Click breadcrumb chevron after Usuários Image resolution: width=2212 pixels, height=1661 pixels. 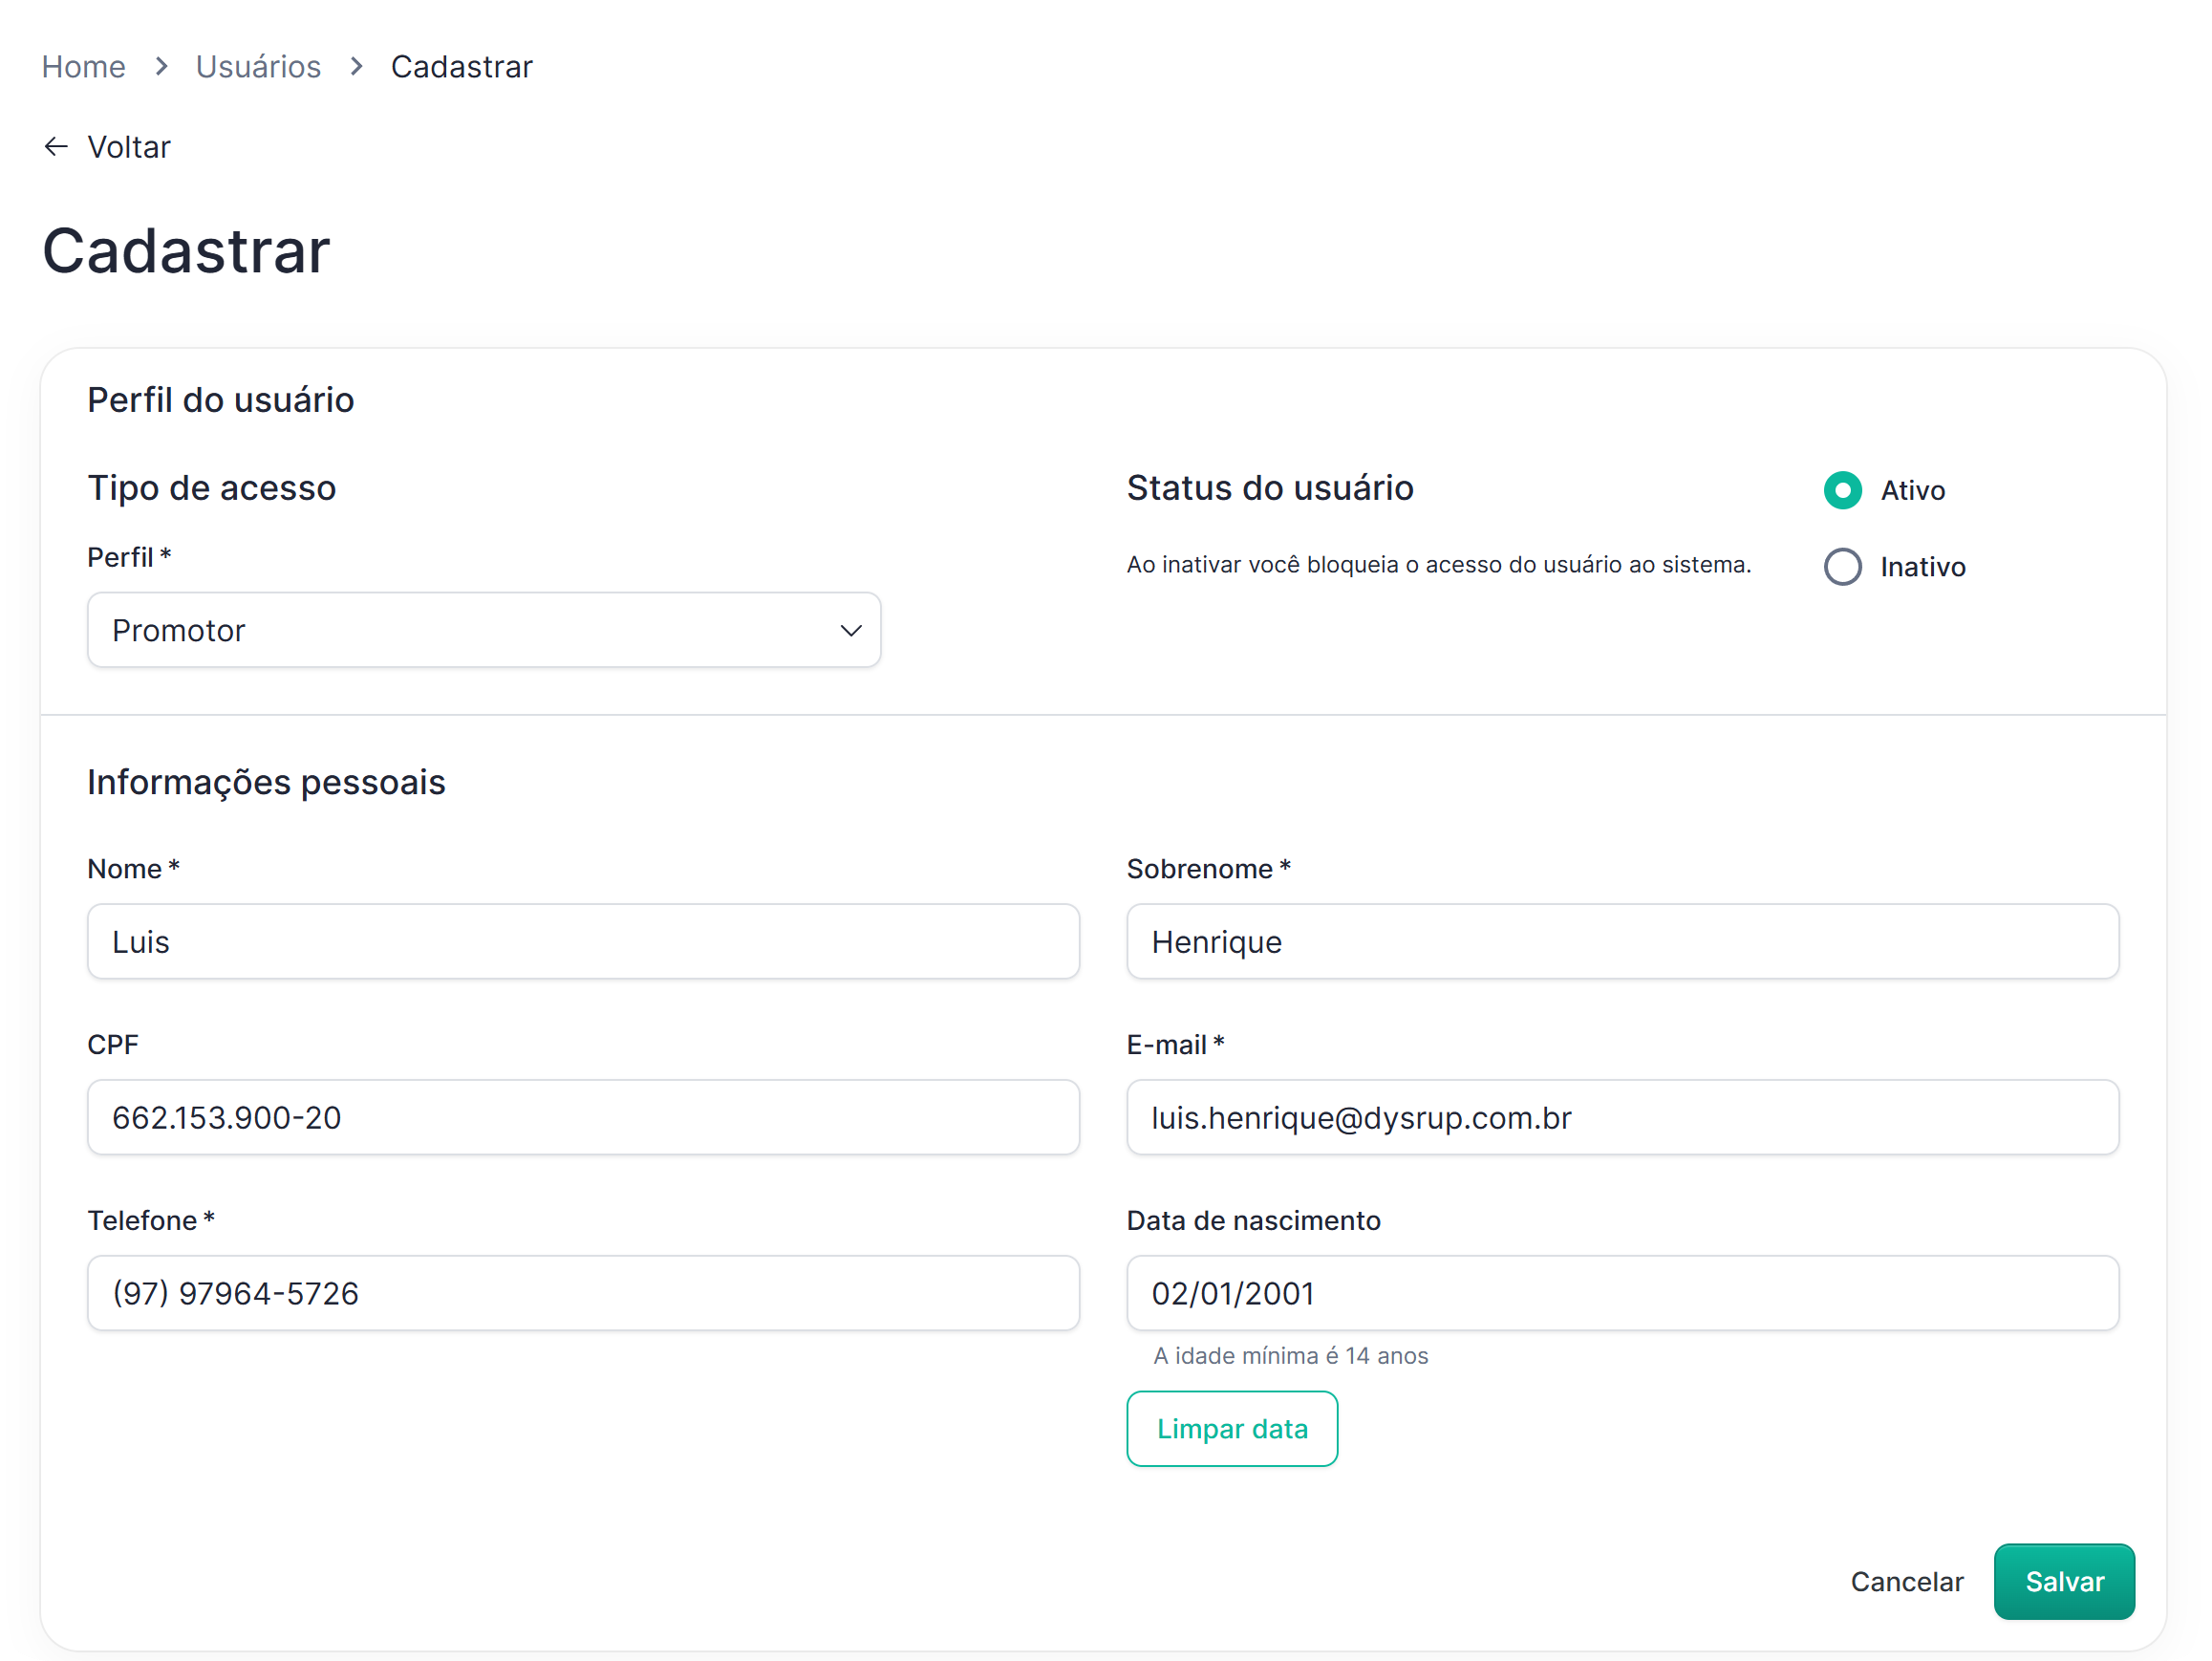tap(356, 67)
